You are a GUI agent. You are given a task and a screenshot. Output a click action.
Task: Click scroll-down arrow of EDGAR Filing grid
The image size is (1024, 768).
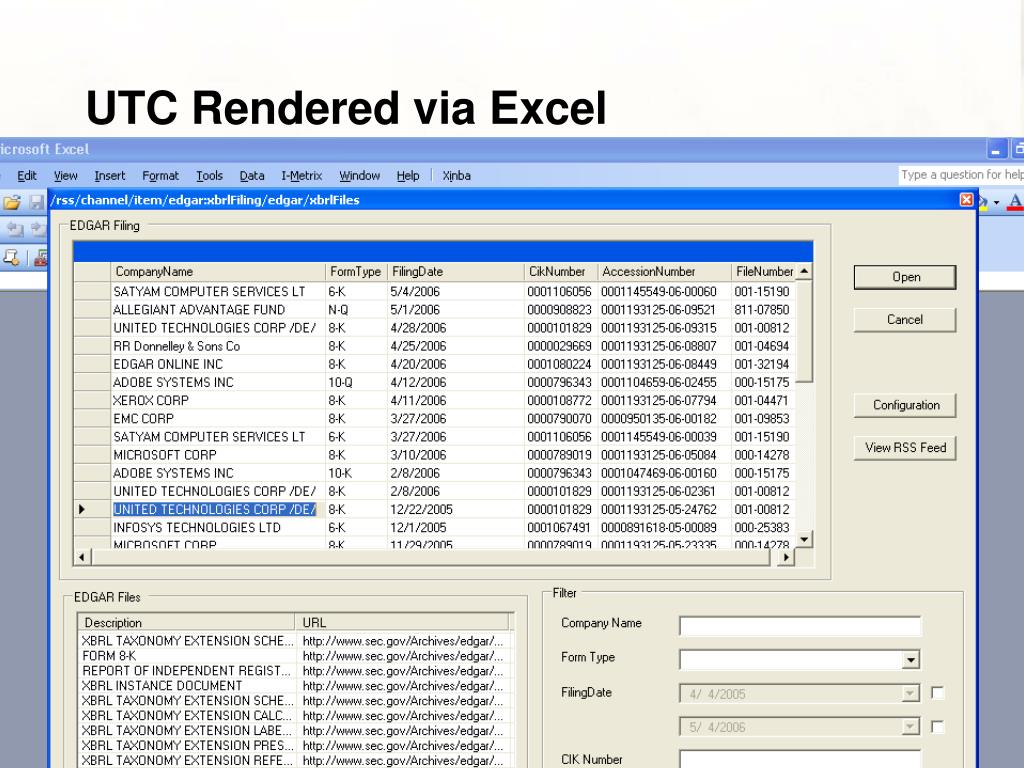(805, 539)
